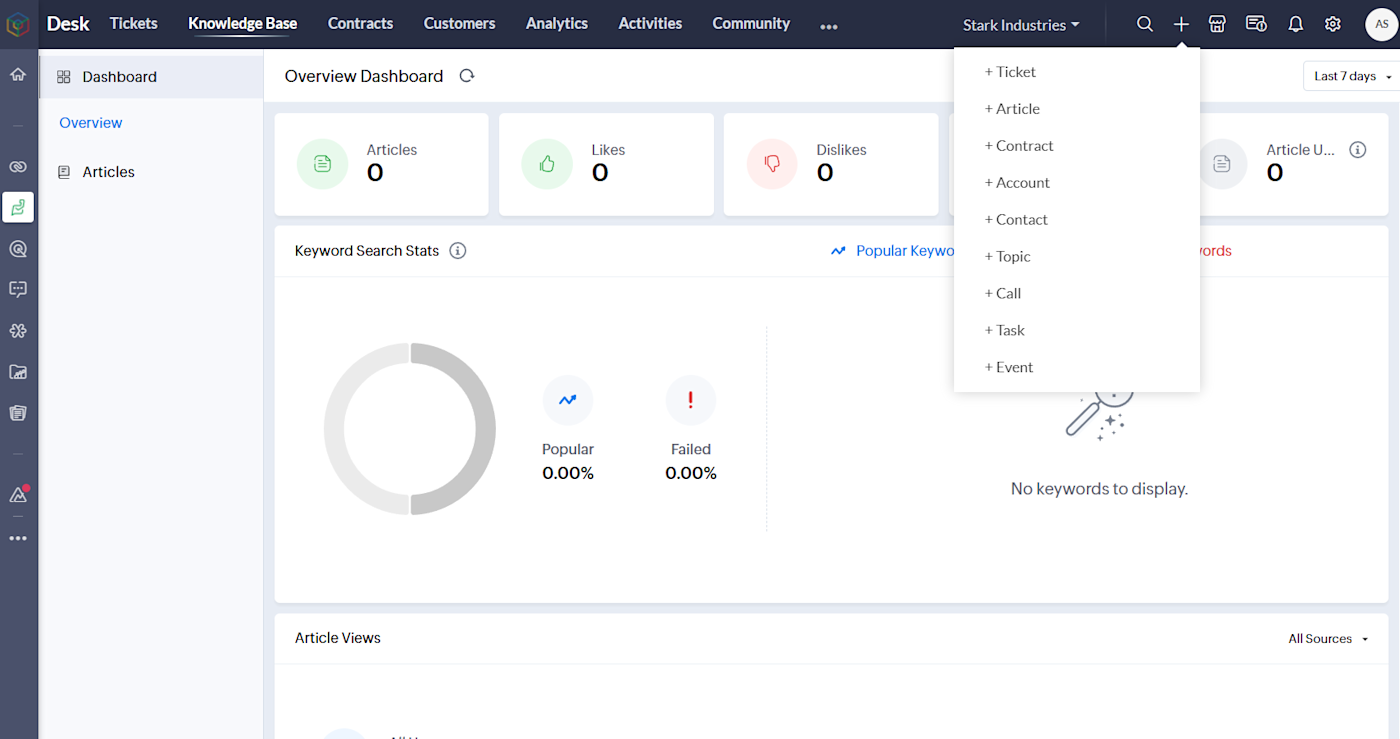
Task: Click the Keyword Search Stats title
Action: [x=367, y=251]
